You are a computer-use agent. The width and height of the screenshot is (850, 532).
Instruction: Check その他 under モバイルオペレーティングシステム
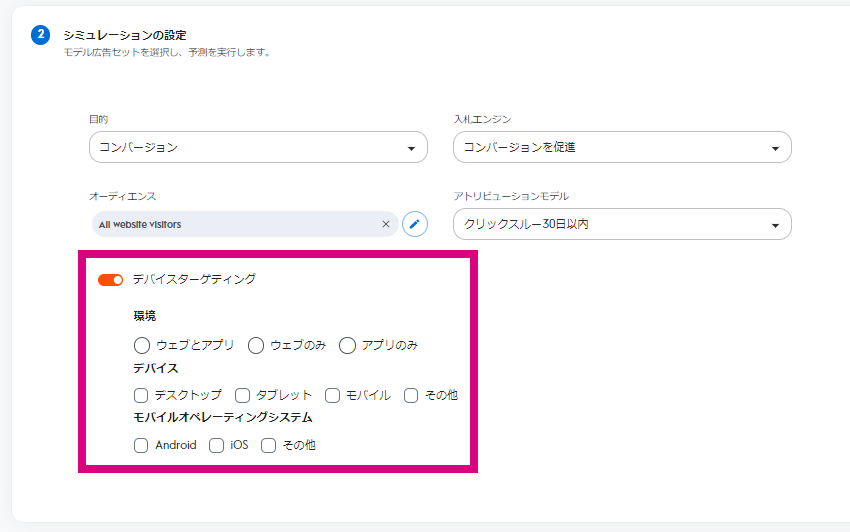pos(268,445)
